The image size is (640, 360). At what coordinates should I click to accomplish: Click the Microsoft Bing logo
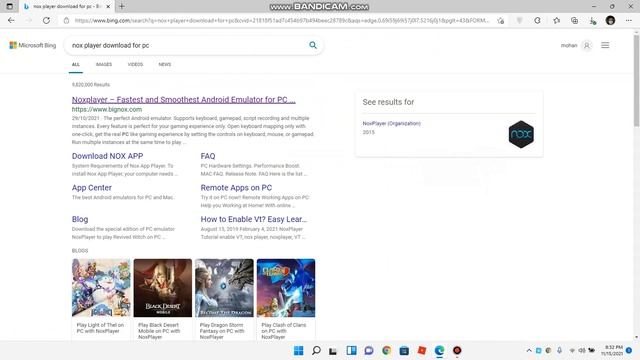pyautogui.click(x=33, y=45)
